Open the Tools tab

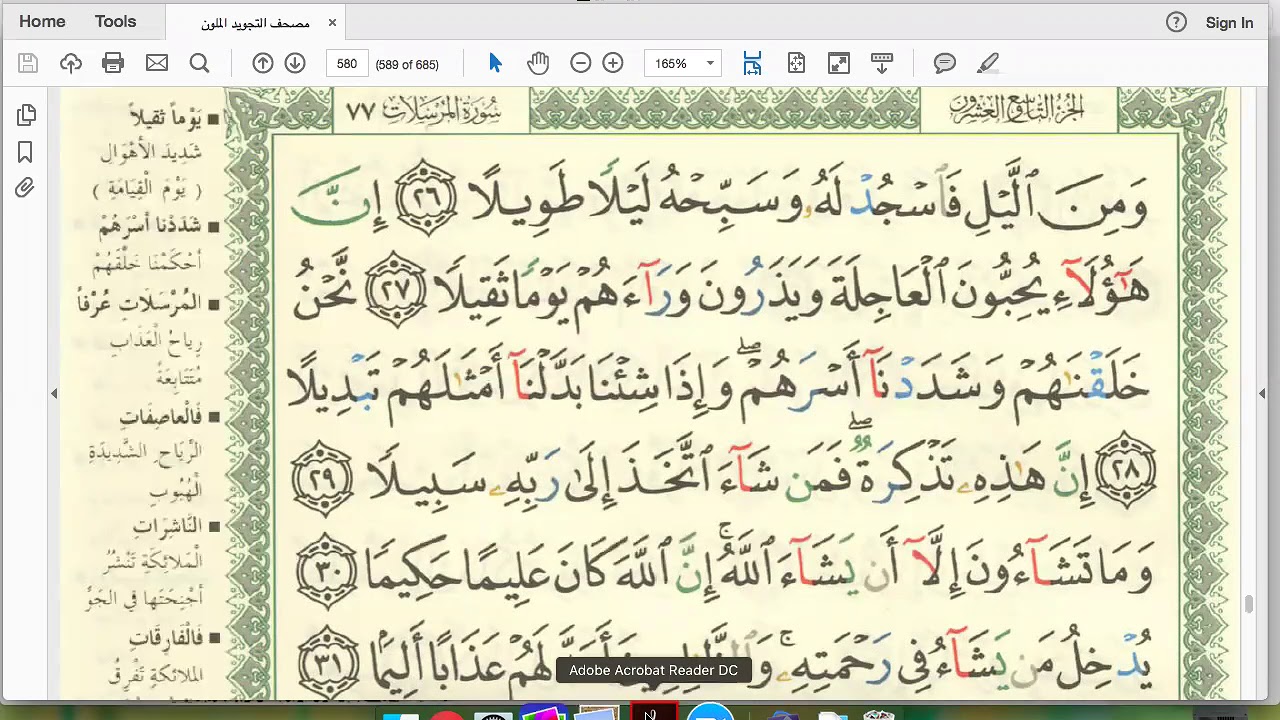[x=115, y=21]
